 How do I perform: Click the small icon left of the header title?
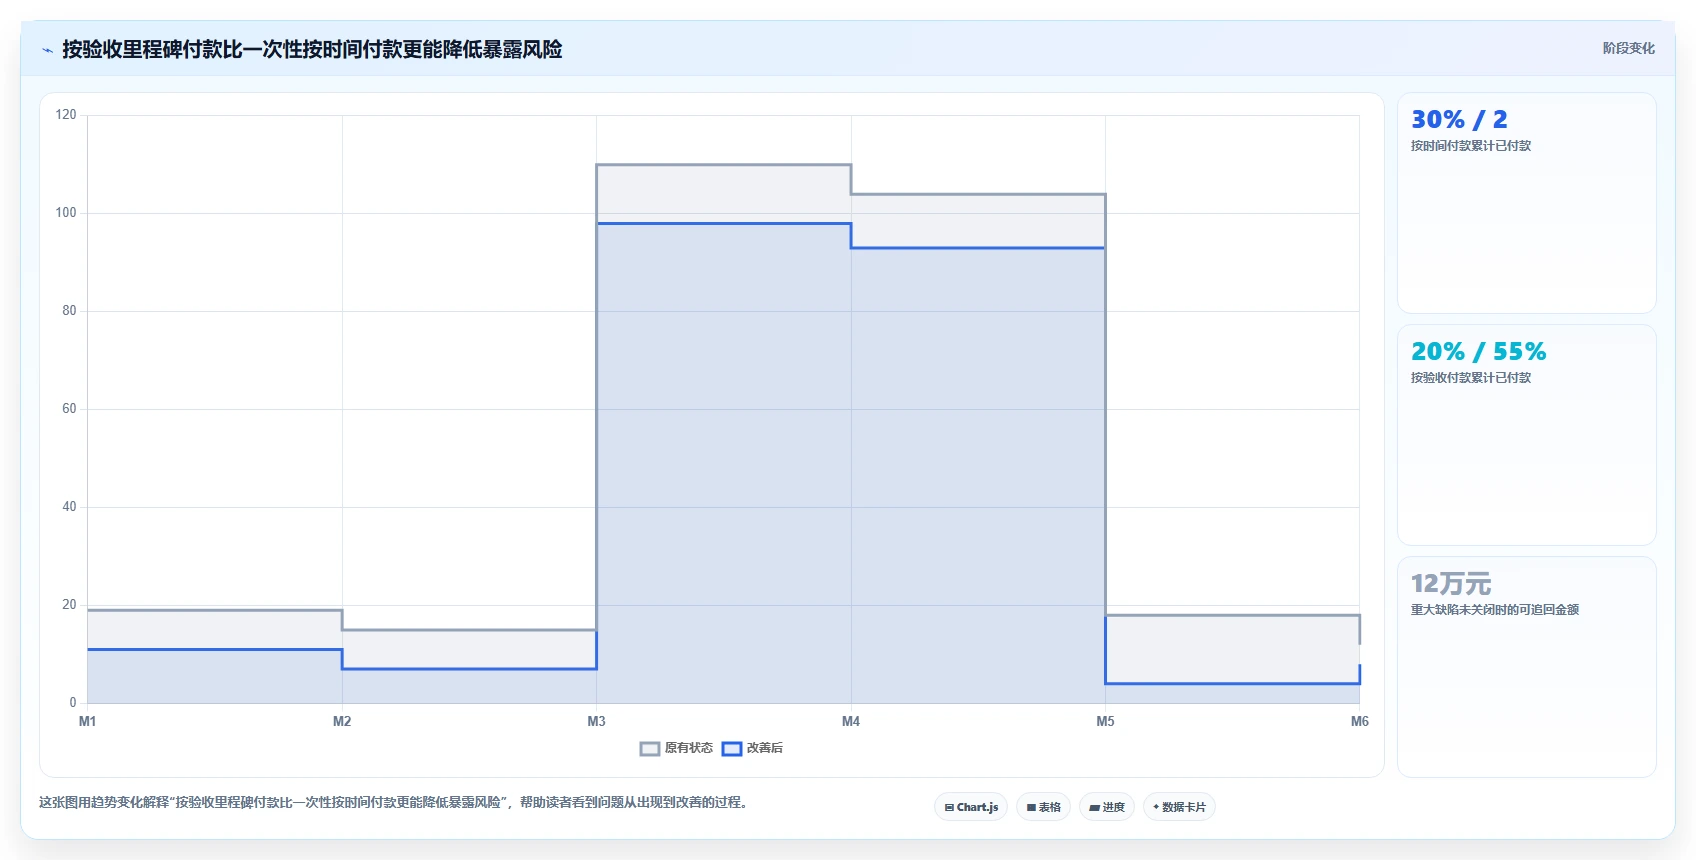pos(47,50)
